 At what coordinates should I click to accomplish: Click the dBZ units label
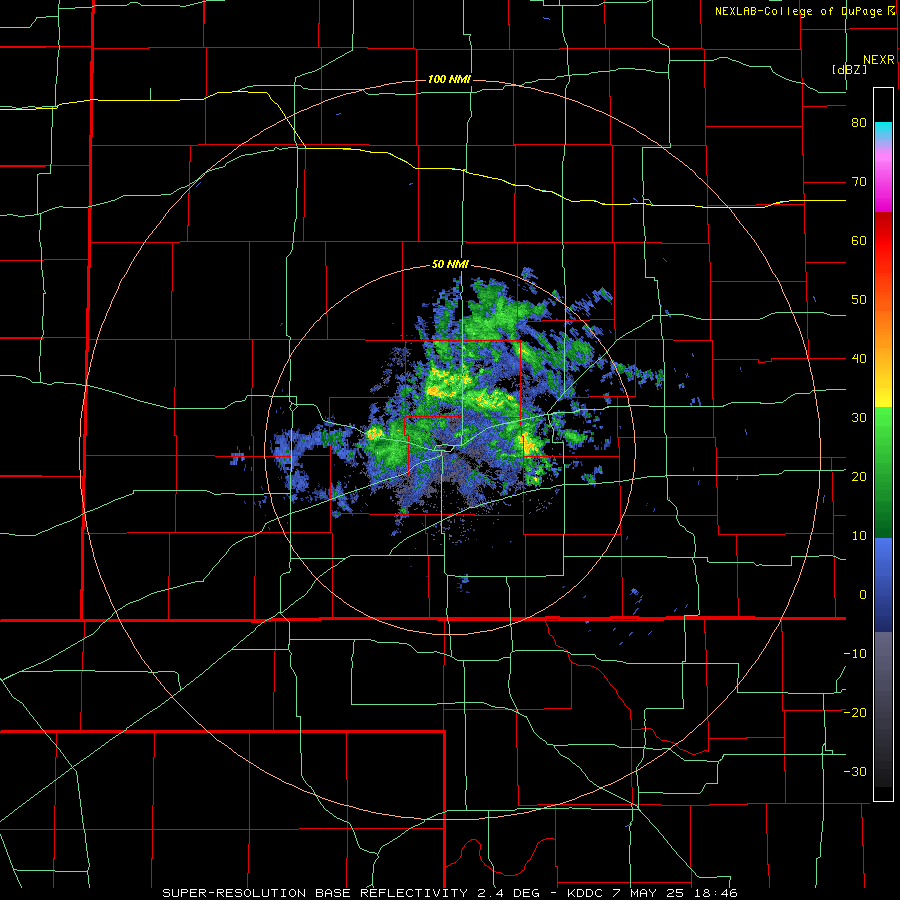849,70
